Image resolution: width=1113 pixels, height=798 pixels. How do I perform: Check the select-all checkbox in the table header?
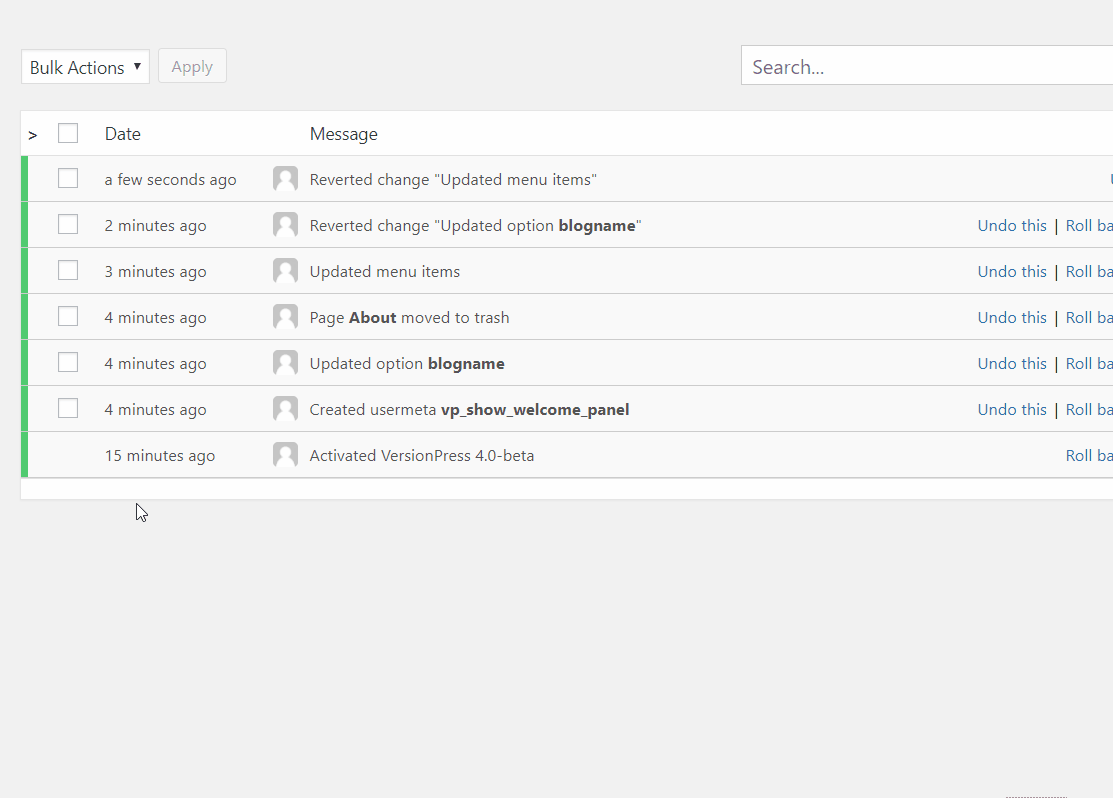coord(67,132)
